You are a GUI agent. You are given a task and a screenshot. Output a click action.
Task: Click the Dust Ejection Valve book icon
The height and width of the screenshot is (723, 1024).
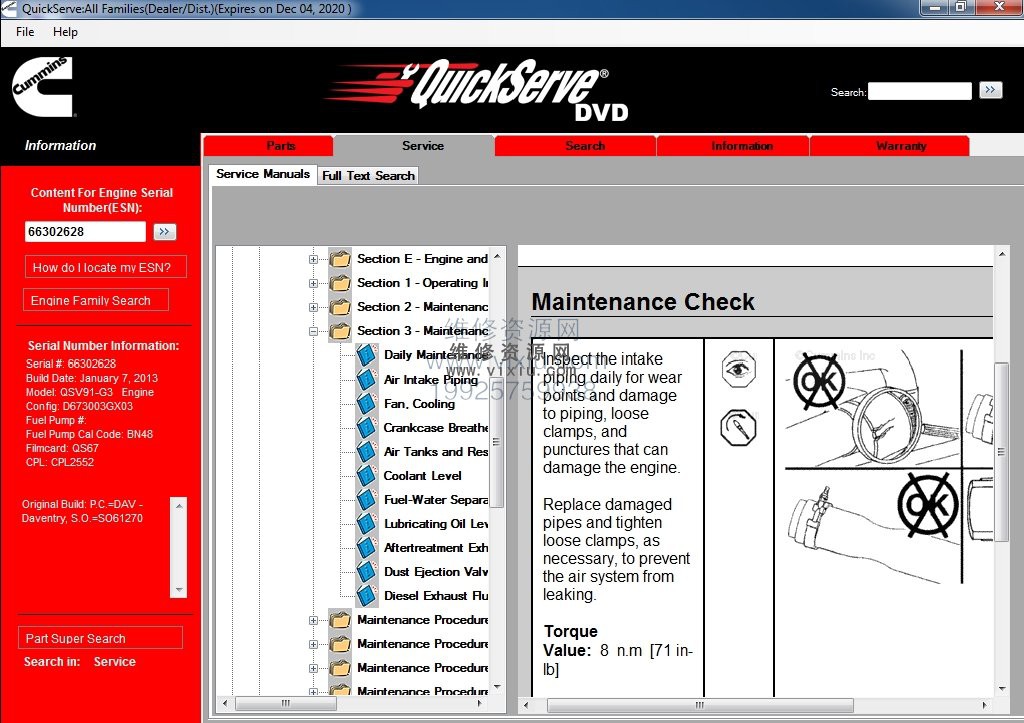[x=366, y=572]
